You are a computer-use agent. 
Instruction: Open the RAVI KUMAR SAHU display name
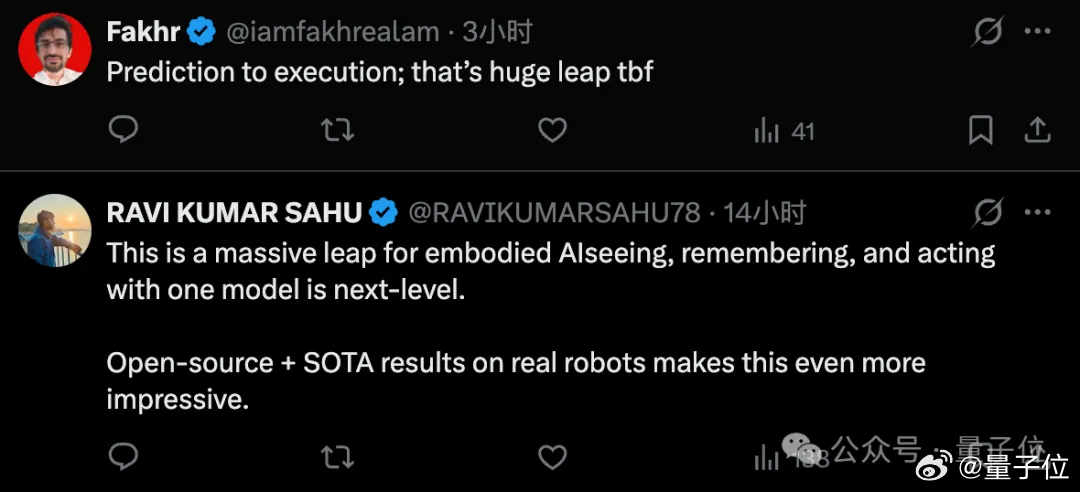(x=234, y=213)
